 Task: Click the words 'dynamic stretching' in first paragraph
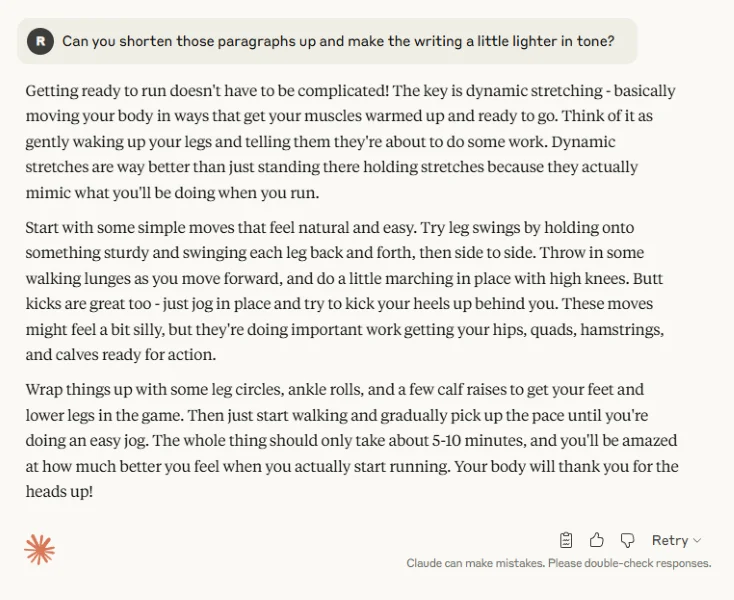click(534, 90)
